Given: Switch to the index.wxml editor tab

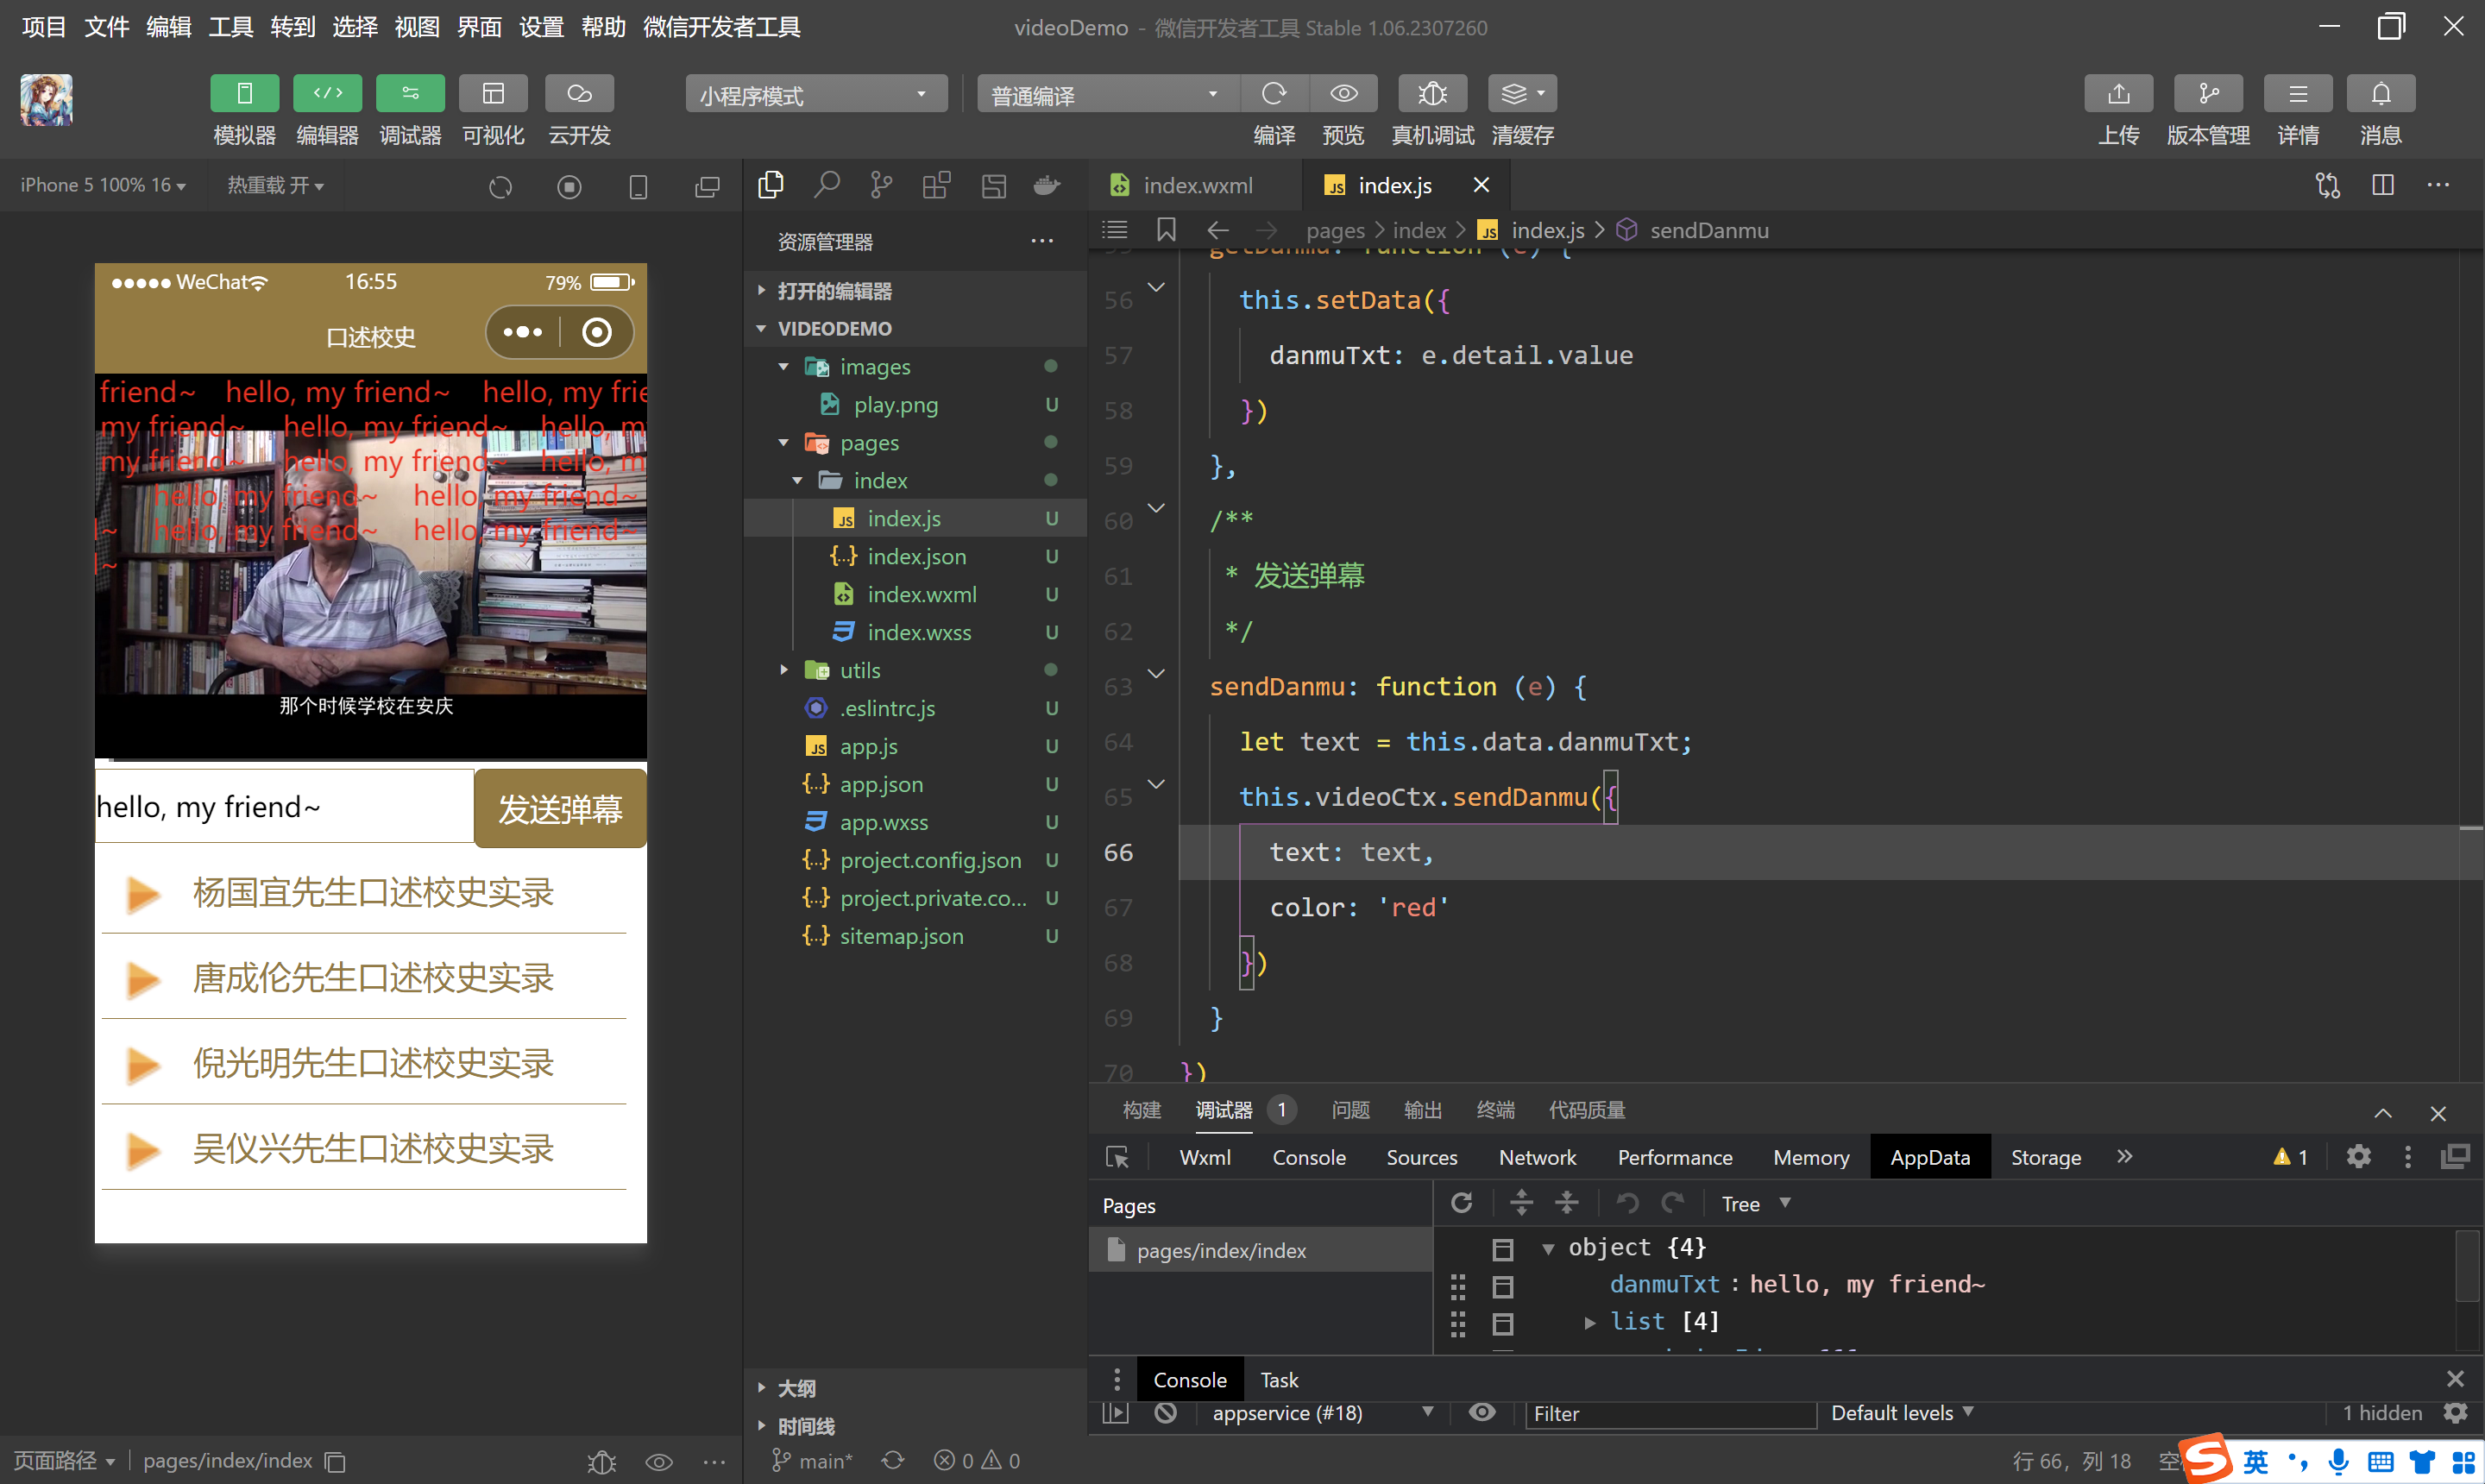Looking at the screenshot, I should click(1196, 185).
